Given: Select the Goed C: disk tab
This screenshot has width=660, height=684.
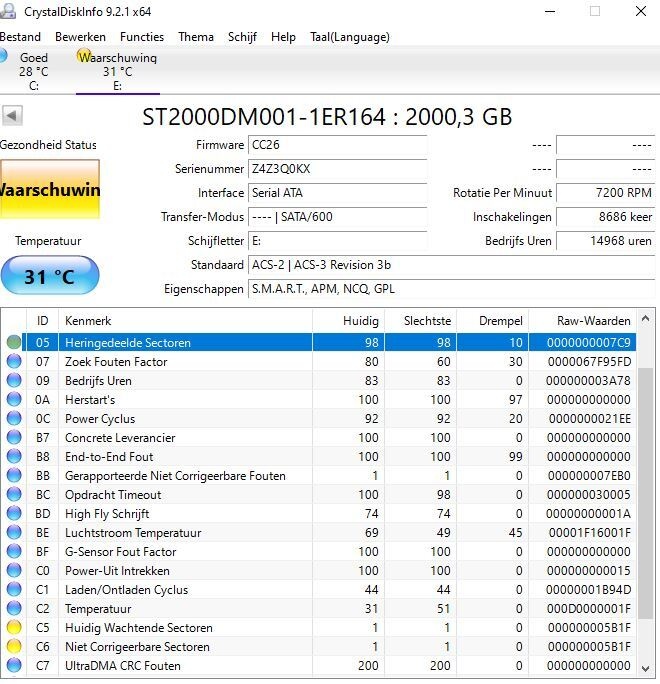Looking at the screenshot, I should point(34,71).
